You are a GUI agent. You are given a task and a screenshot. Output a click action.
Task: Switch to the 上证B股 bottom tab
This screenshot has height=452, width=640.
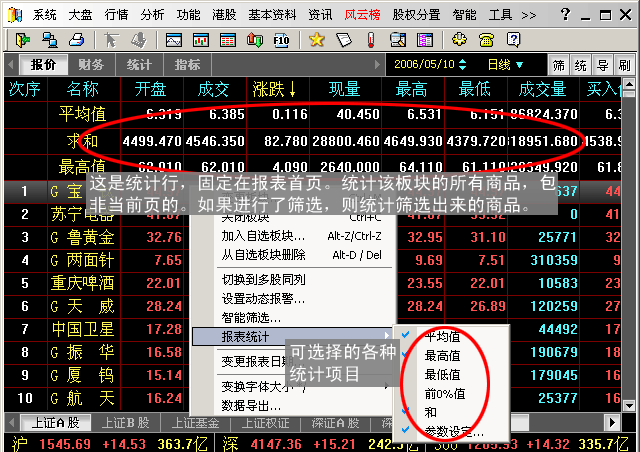pyautogui.click(x=126, y=423)
